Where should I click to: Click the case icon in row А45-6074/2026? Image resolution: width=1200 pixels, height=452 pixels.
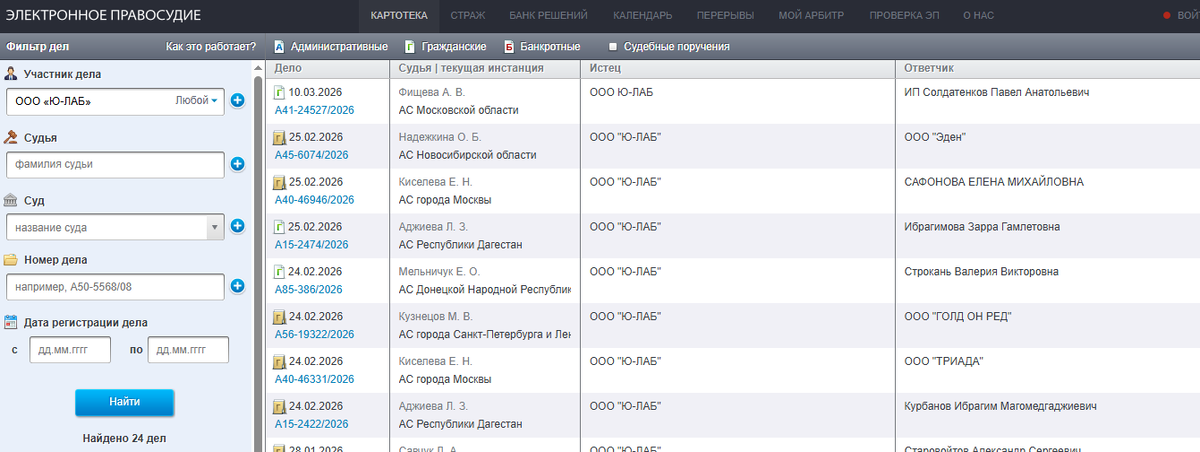click(x=280, y=138)
